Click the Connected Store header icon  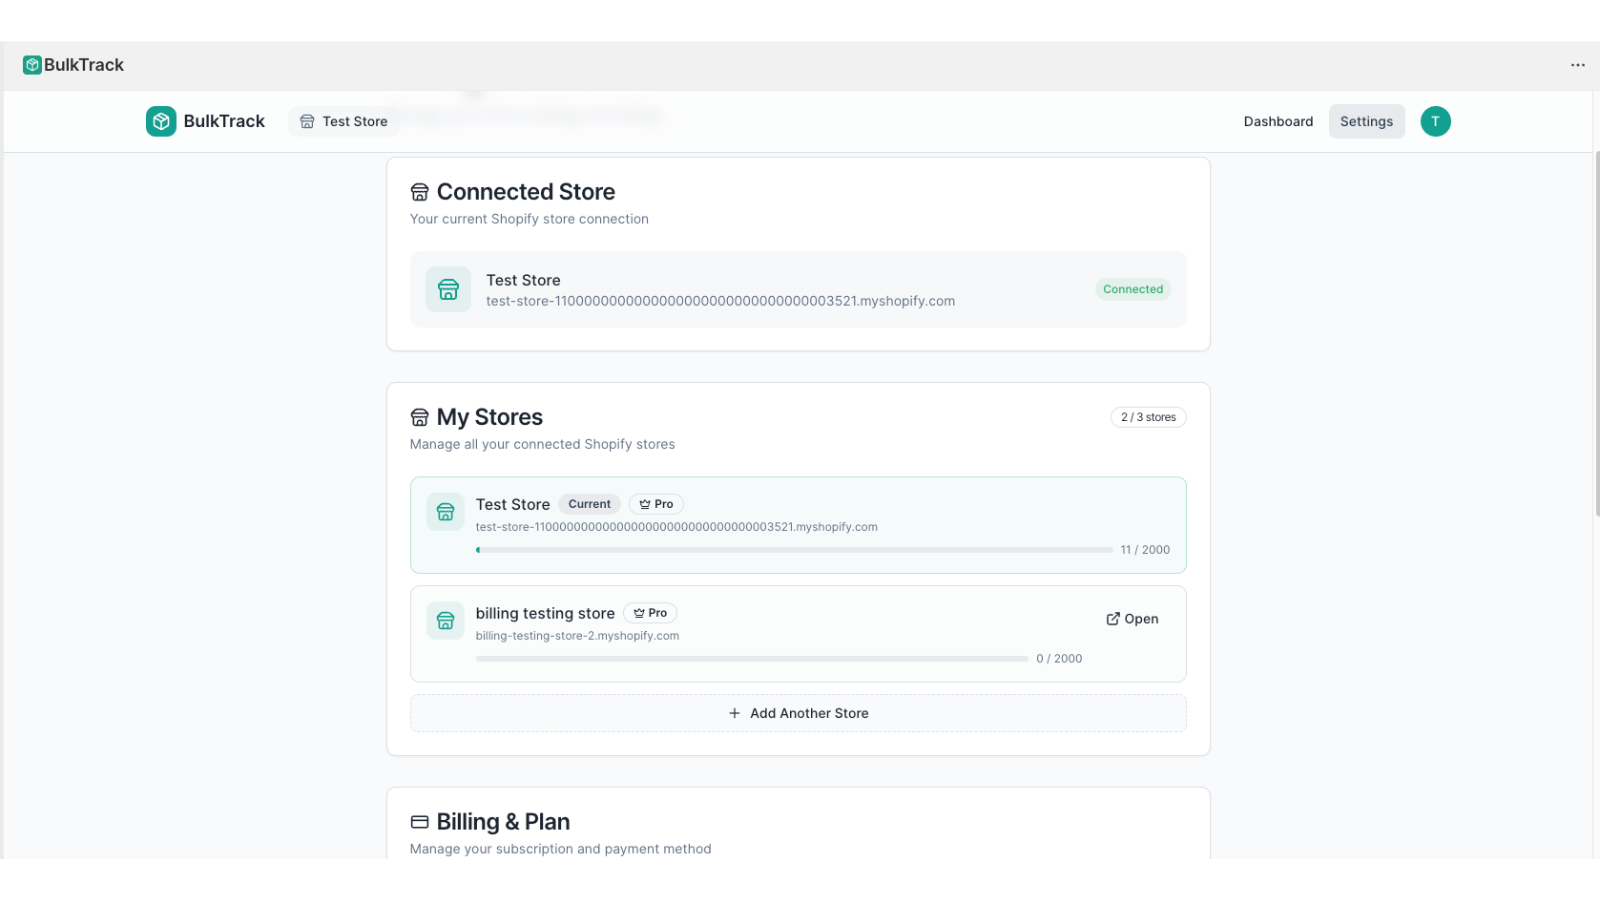pos(418,191)
